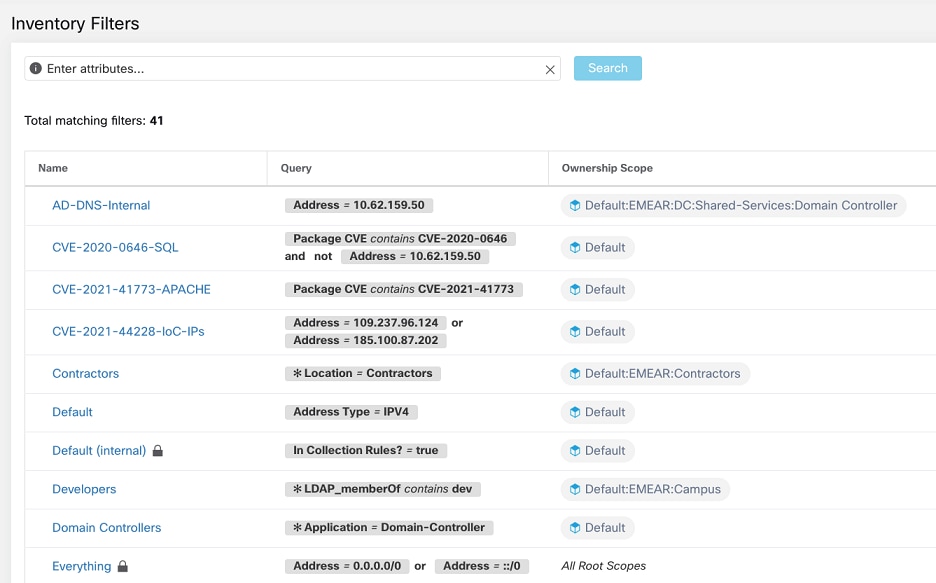Open the Developers filter
This screenshot has height=583, width=936.
[x=84, y=489]
